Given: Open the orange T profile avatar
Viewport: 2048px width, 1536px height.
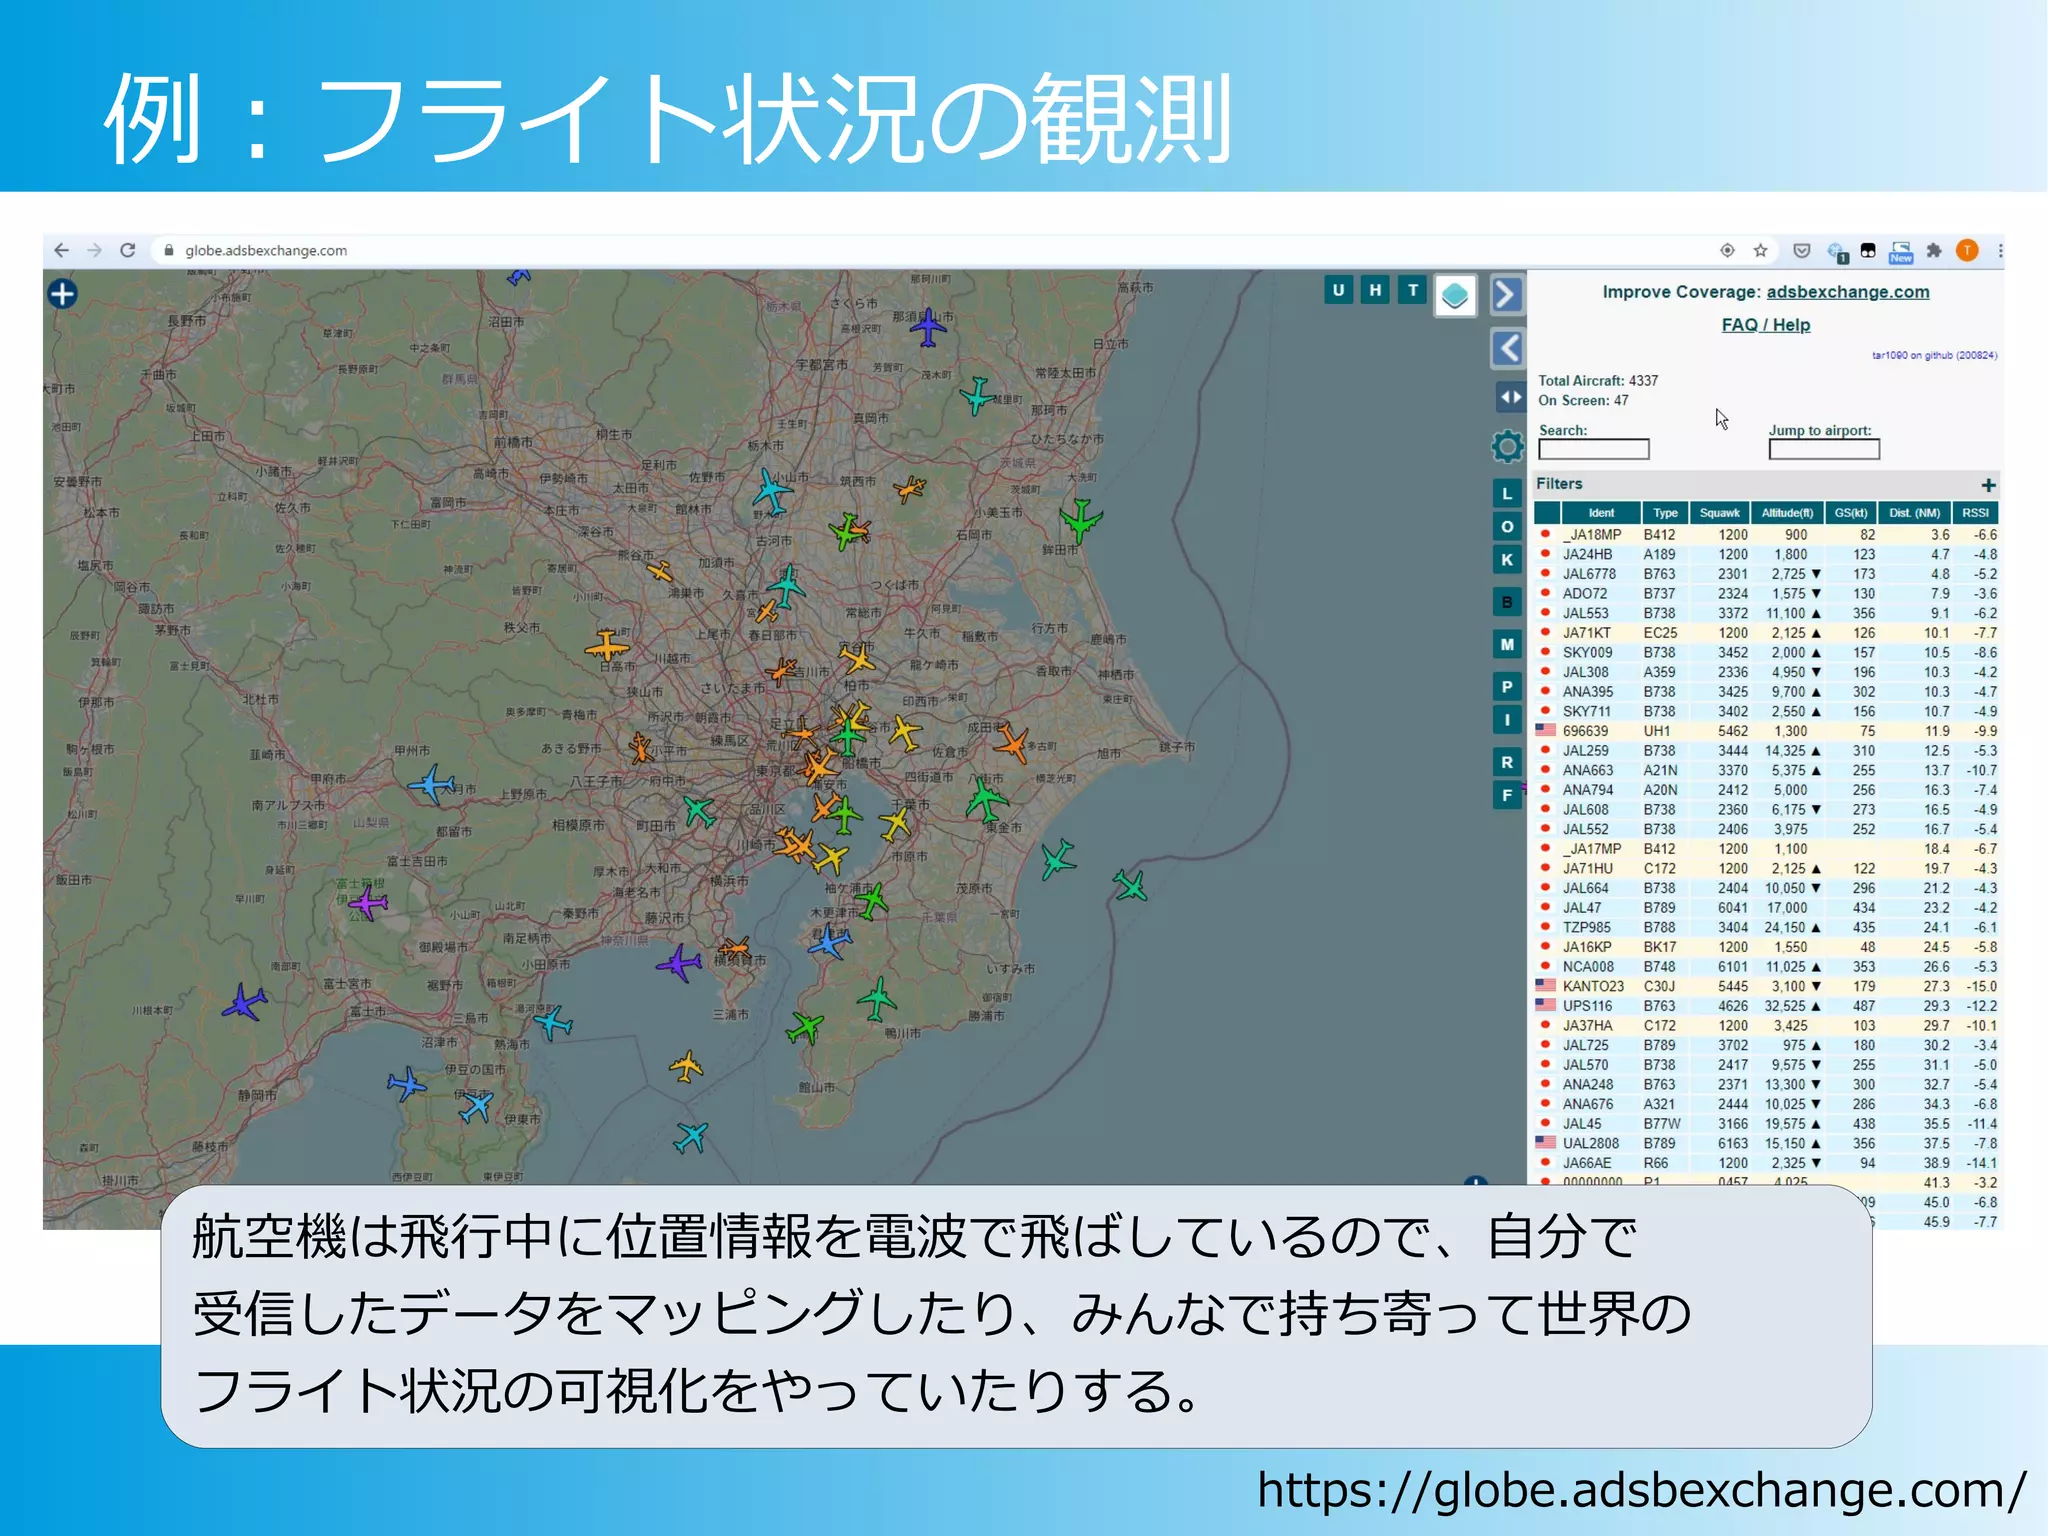Looking at the screenshot, I should [x=1967, y=251].
